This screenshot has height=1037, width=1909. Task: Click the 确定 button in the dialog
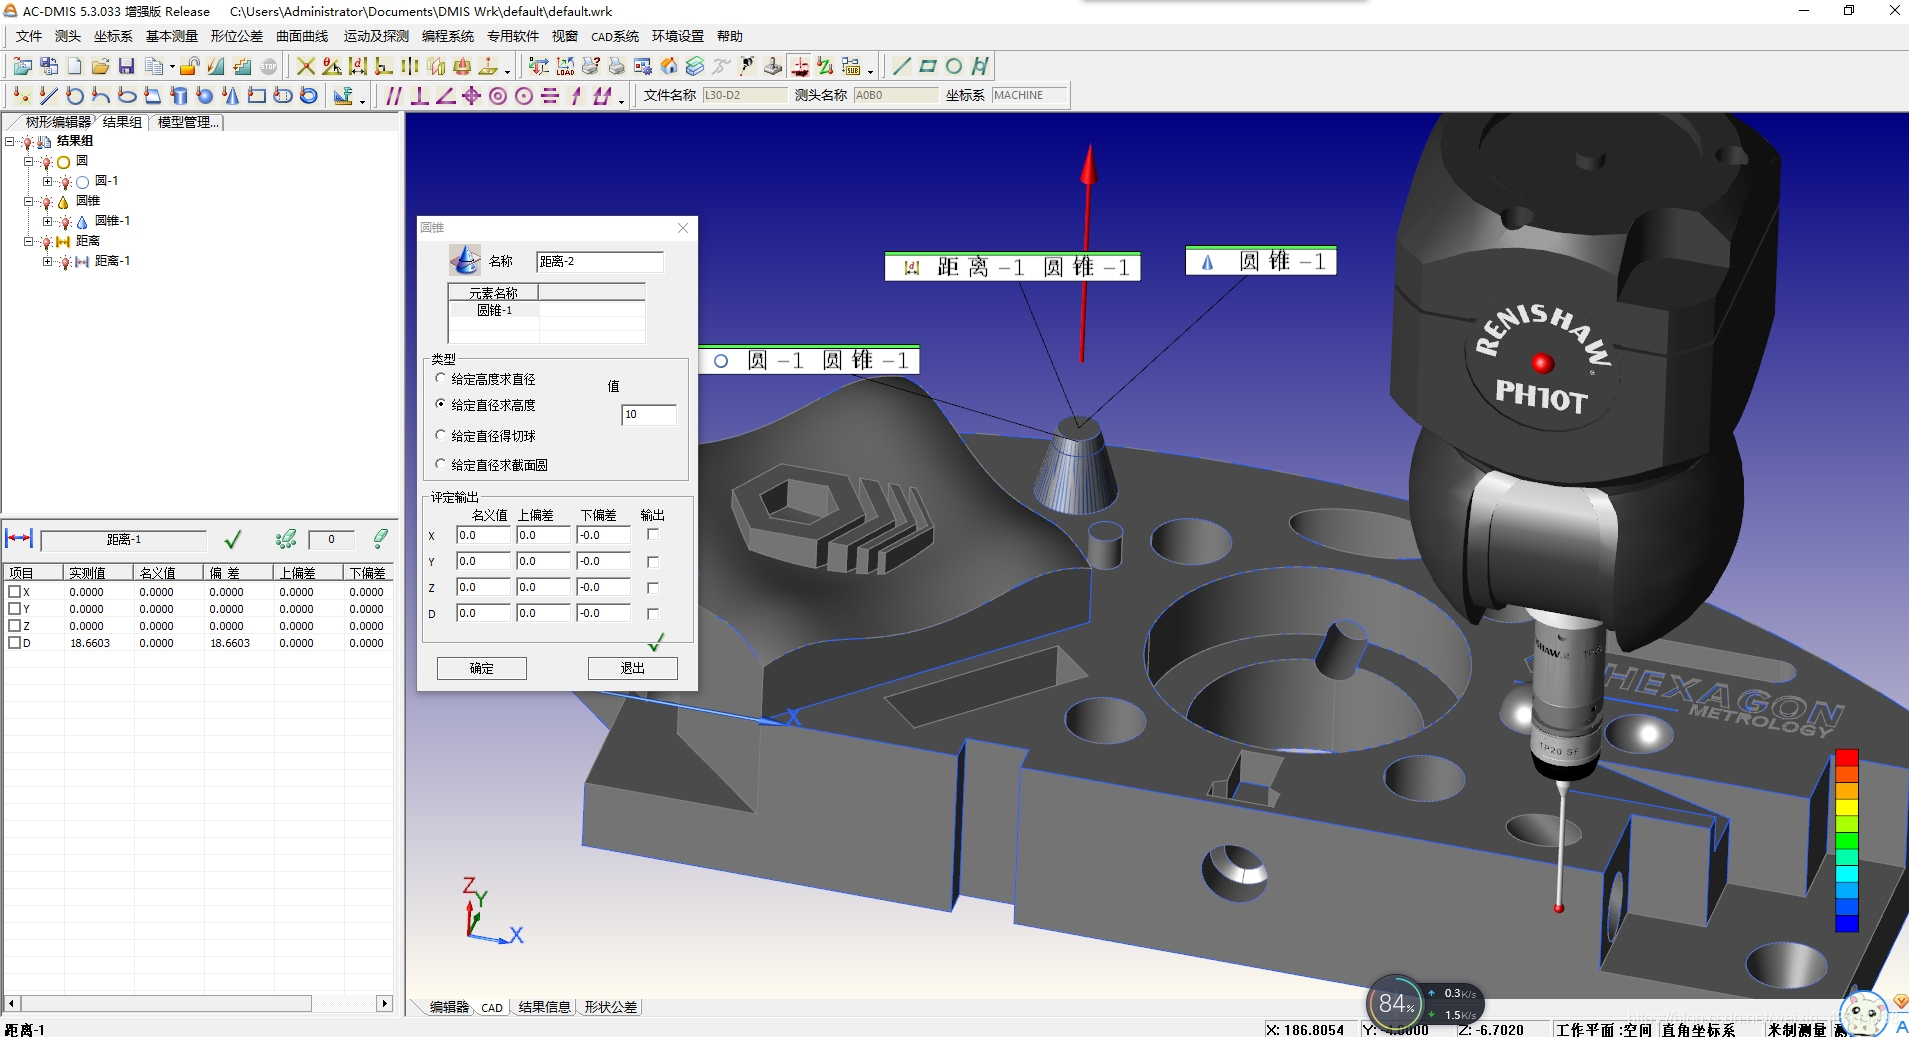482,668
